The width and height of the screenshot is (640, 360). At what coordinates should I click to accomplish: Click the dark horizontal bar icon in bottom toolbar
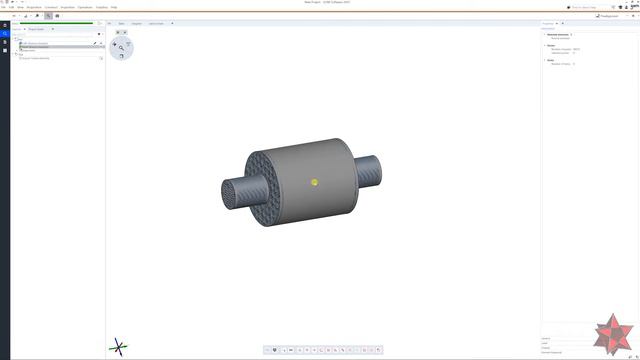tap(291, 350)
